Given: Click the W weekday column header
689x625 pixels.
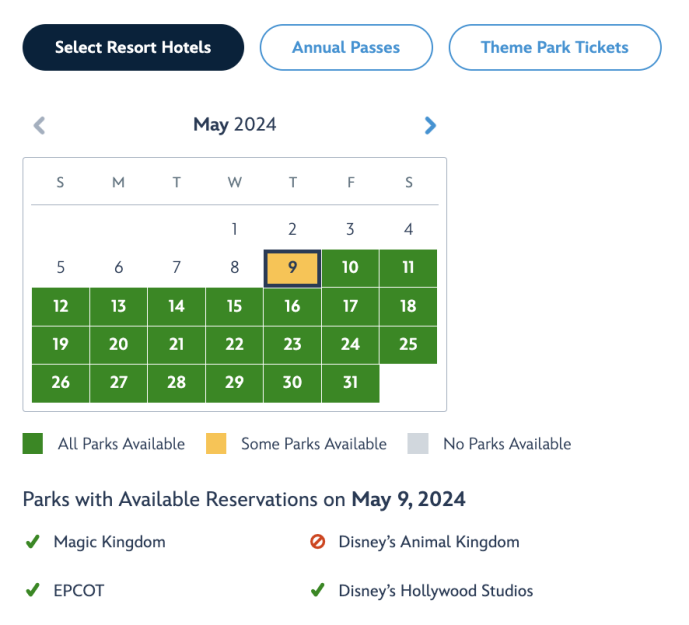Looking at the screenshot, I should coord(235,182).
